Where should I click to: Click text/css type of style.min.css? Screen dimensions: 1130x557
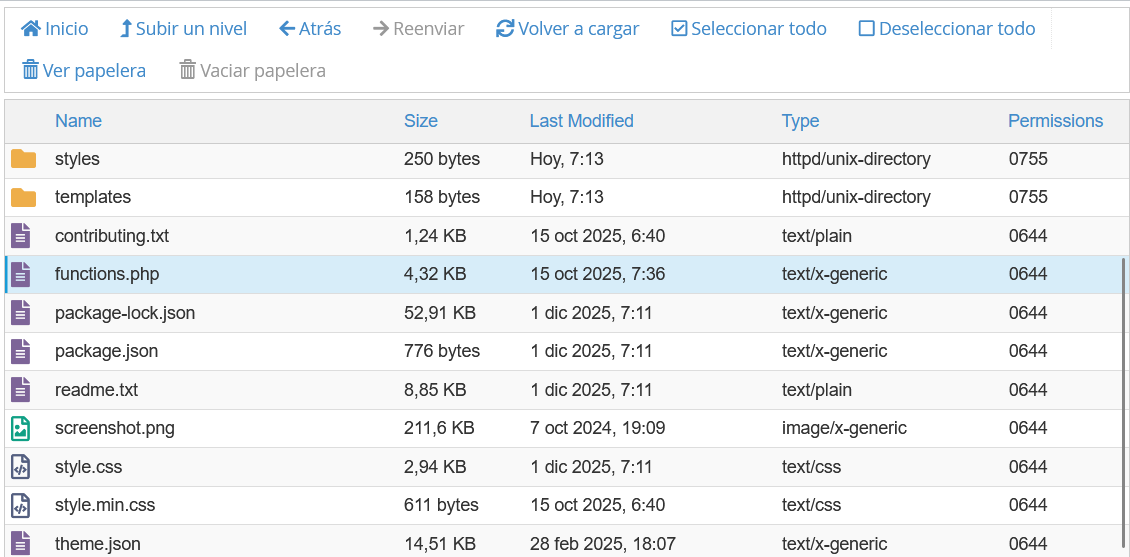(811, 505)
